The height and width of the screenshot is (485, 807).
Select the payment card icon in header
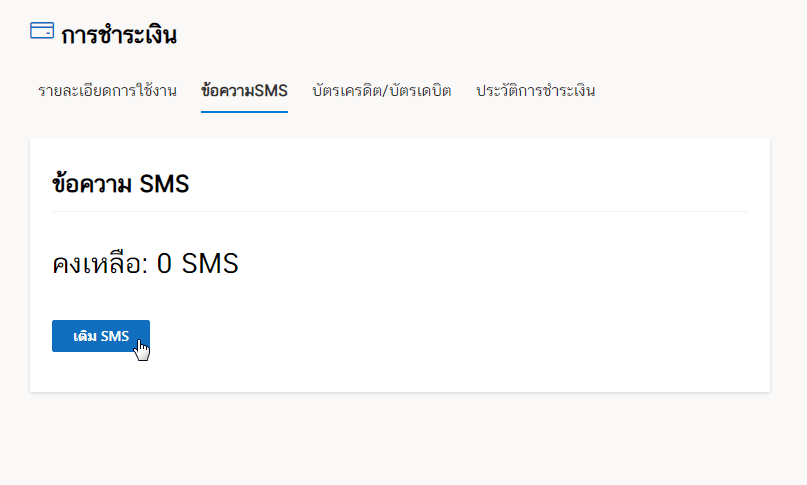[x=42, y=30]
